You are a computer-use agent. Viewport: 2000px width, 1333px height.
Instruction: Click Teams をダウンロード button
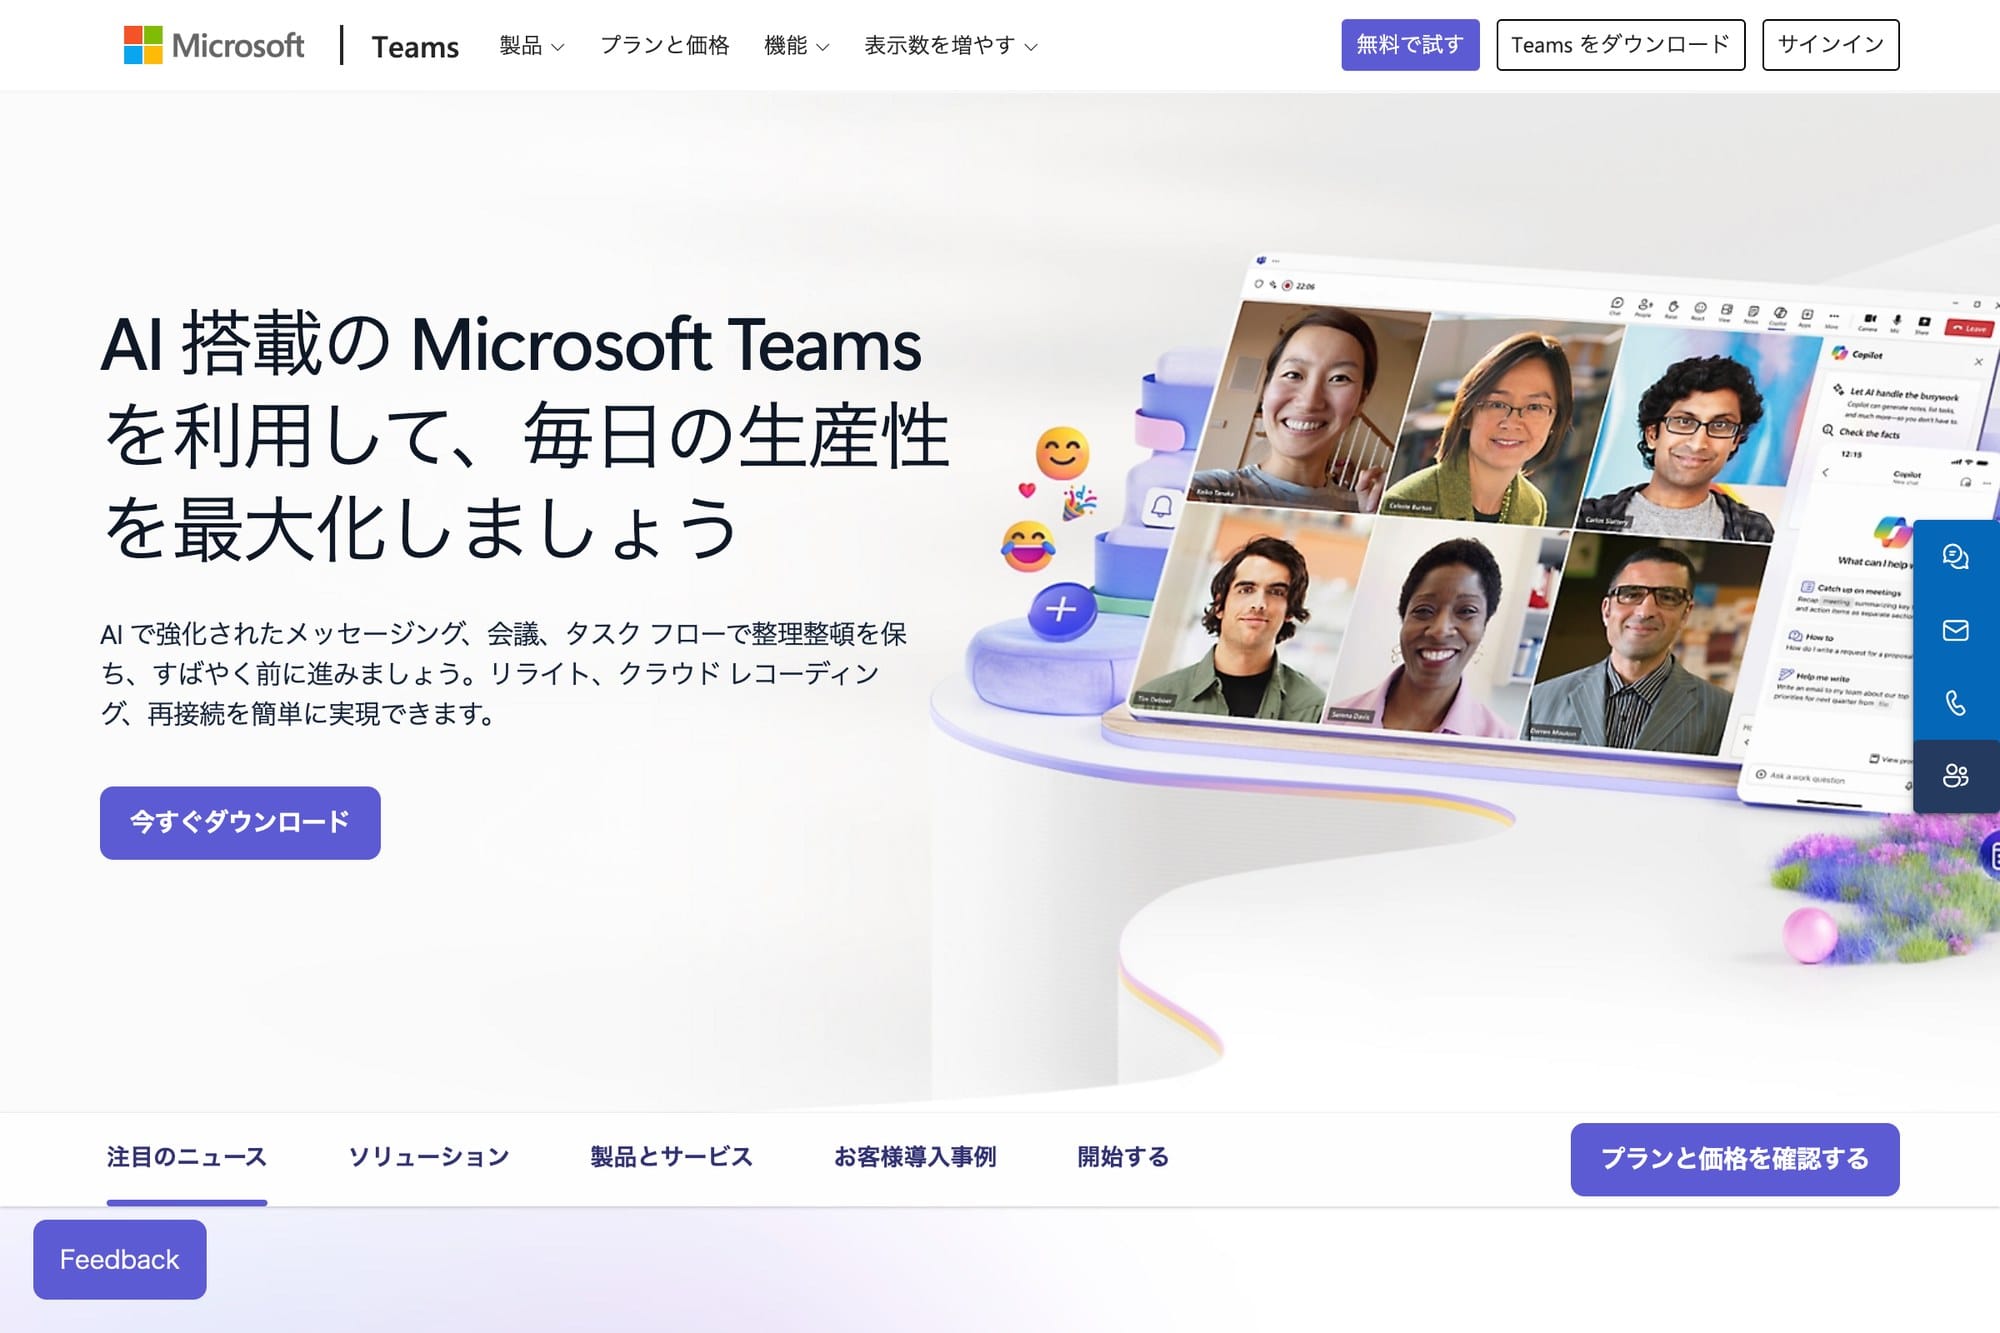point(1621,44)
